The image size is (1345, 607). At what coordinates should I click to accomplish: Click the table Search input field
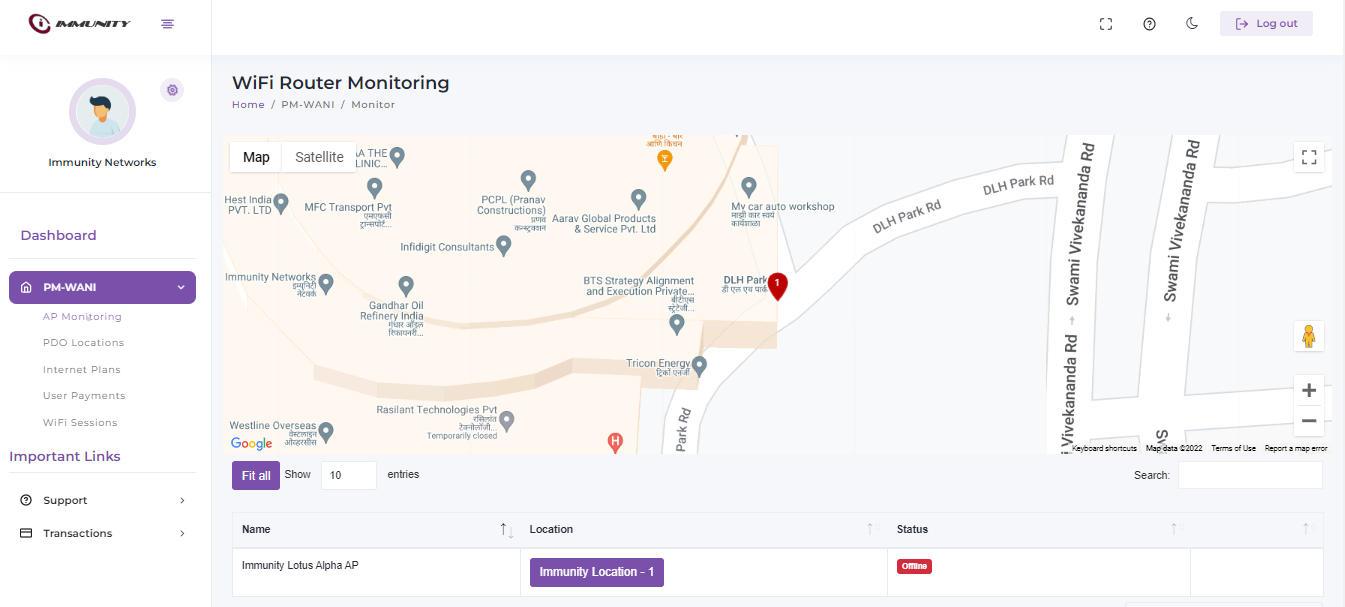pyautogui.click(x=1249, y=475)
